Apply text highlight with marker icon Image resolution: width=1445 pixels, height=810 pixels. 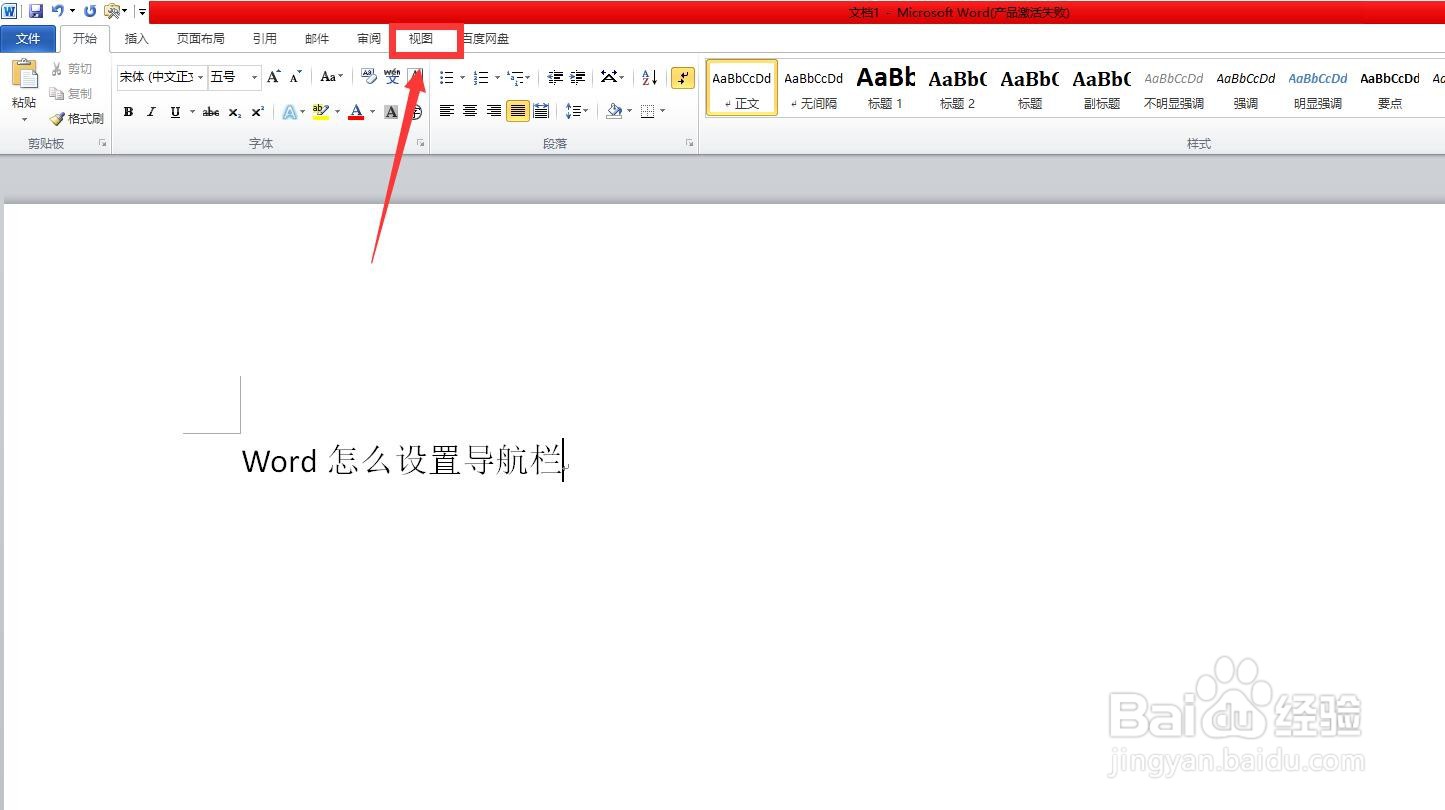(320, 112)
